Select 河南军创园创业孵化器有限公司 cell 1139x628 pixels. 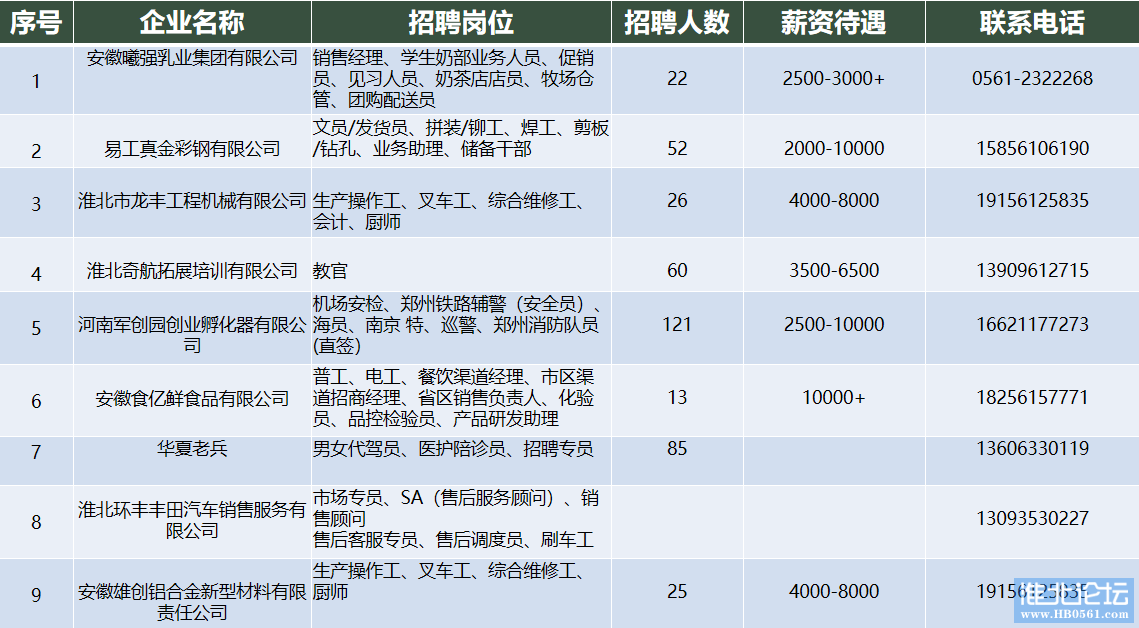tap(192, 334)
